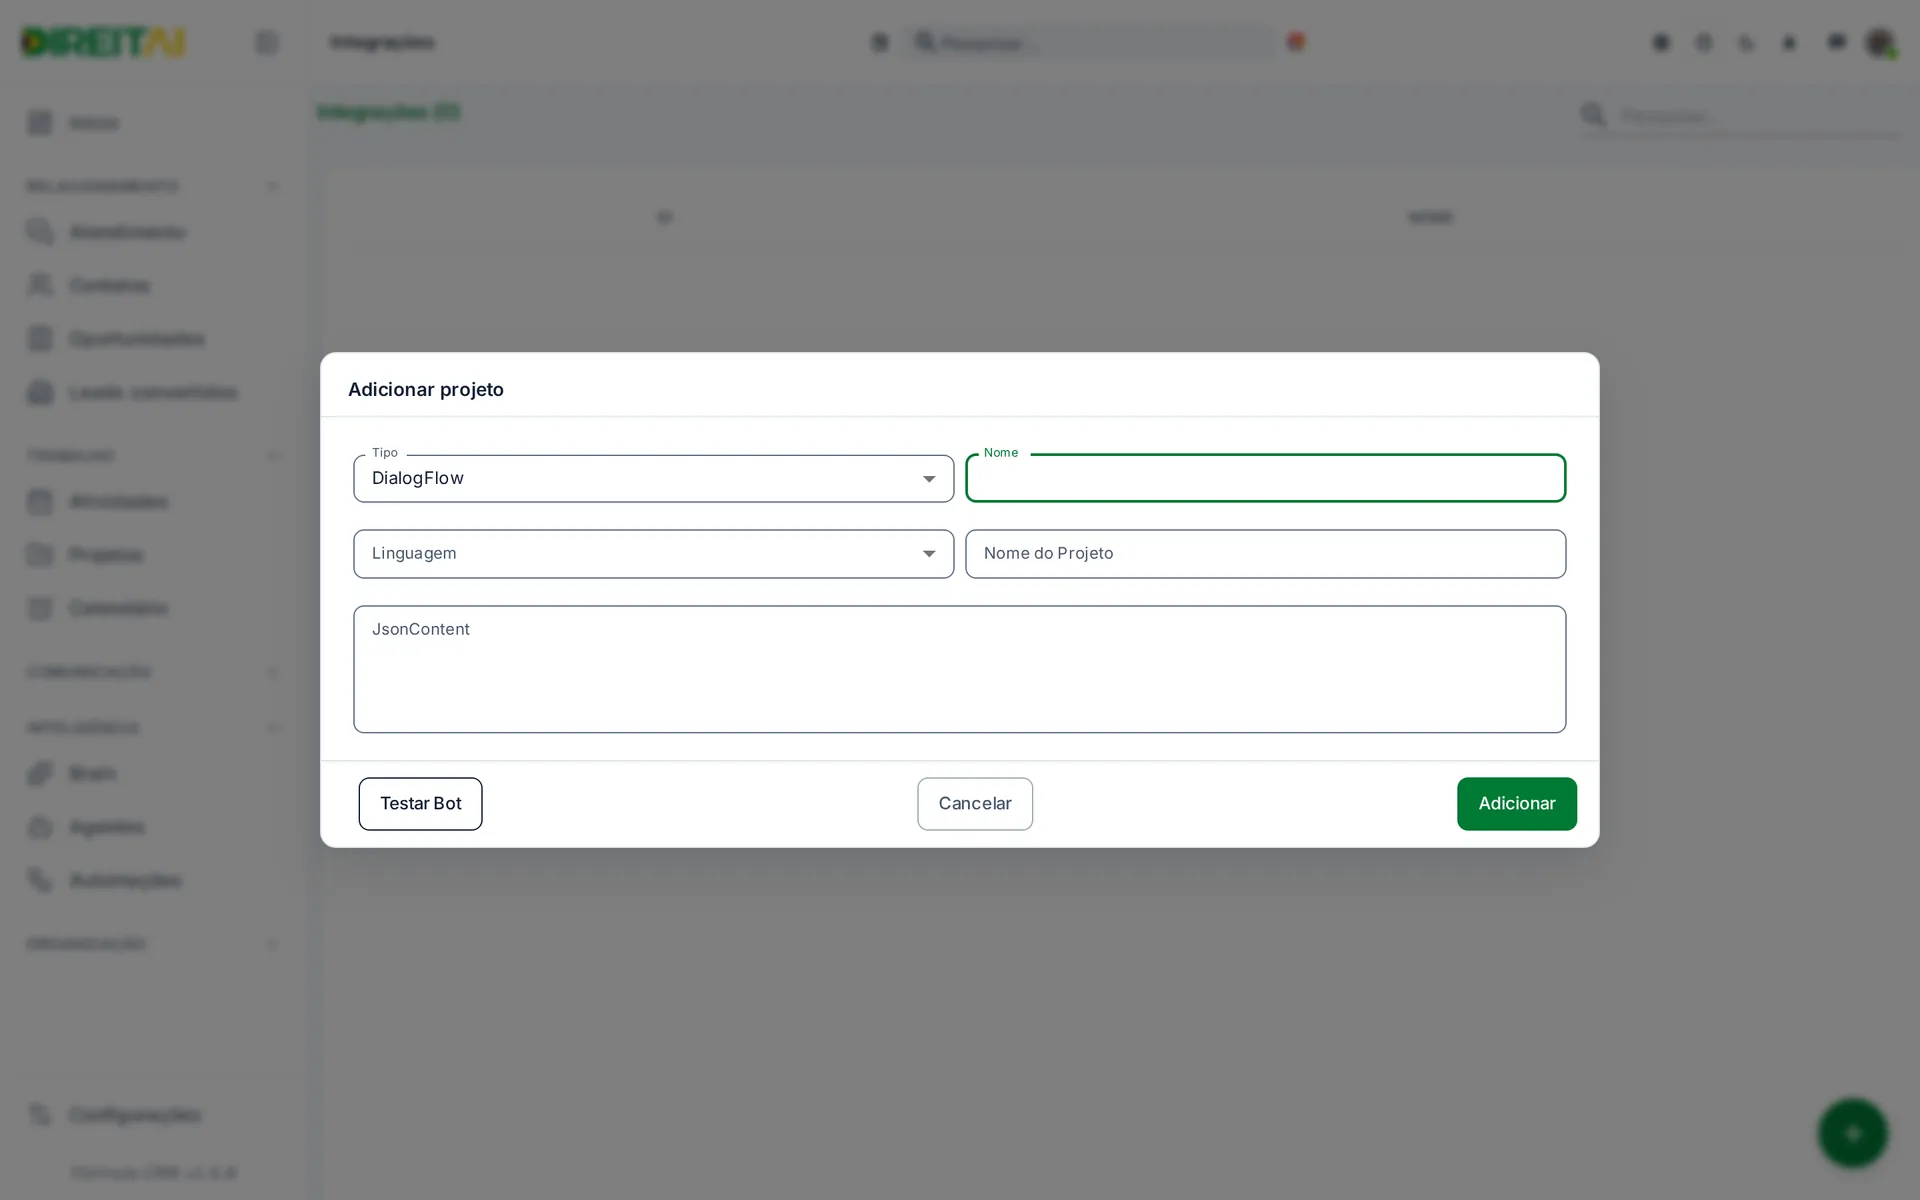
Task: Open the chat bubble icon in top bar
Action: click(x=1836, y=43)
